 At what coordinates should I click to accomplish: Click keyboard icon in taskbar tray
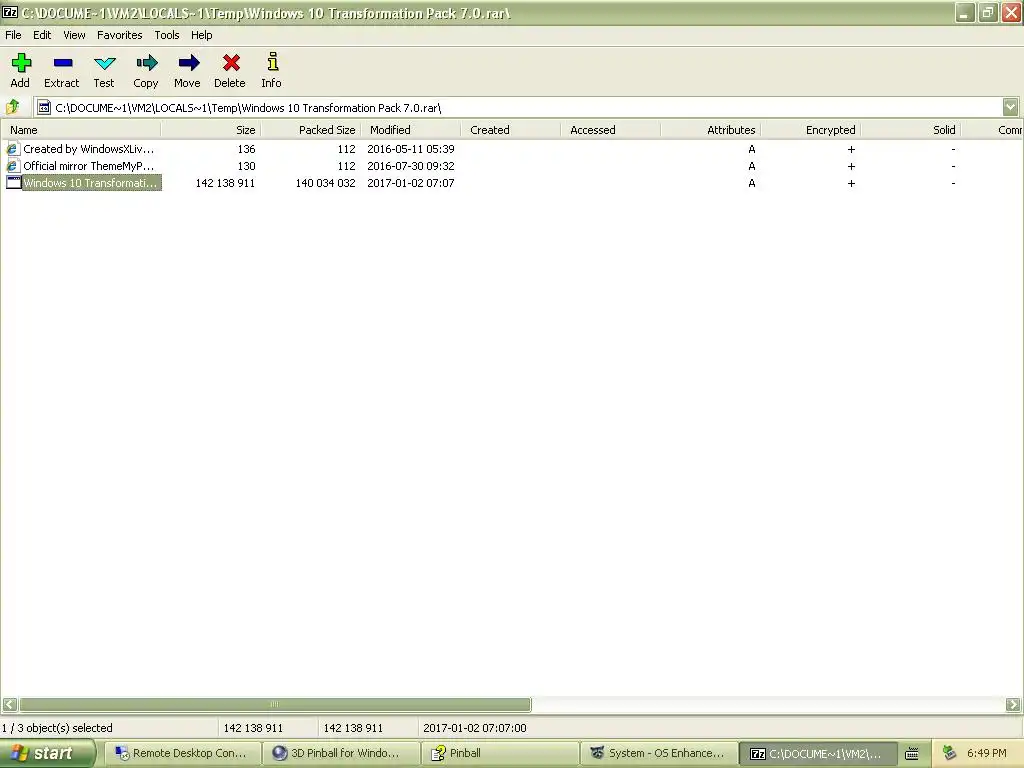(x=912, y=754)
